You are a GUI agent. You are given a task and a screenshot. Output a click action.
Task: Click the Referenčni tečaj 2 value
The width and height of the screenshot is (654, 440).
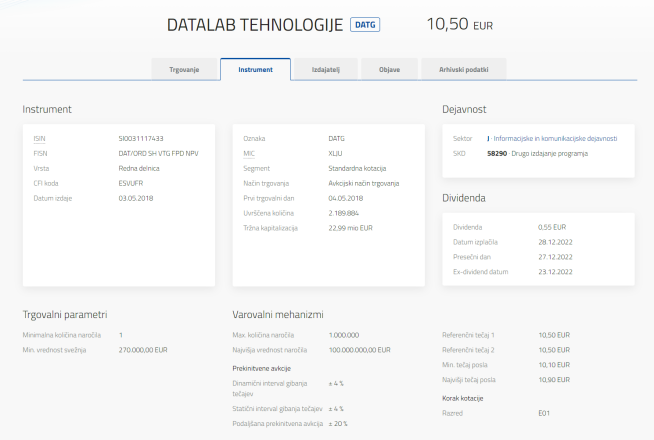pos(554,350)
